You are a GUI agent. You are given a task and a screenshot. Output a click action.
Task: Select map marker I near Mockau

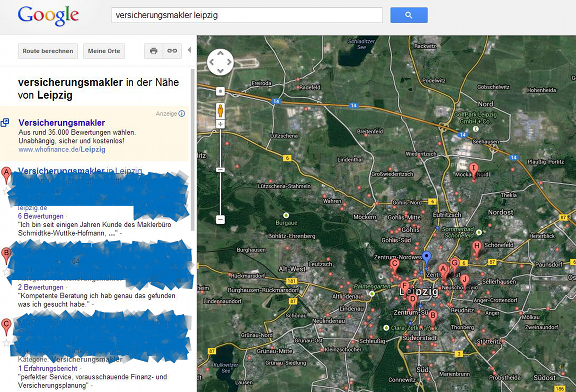click(474, 171)
